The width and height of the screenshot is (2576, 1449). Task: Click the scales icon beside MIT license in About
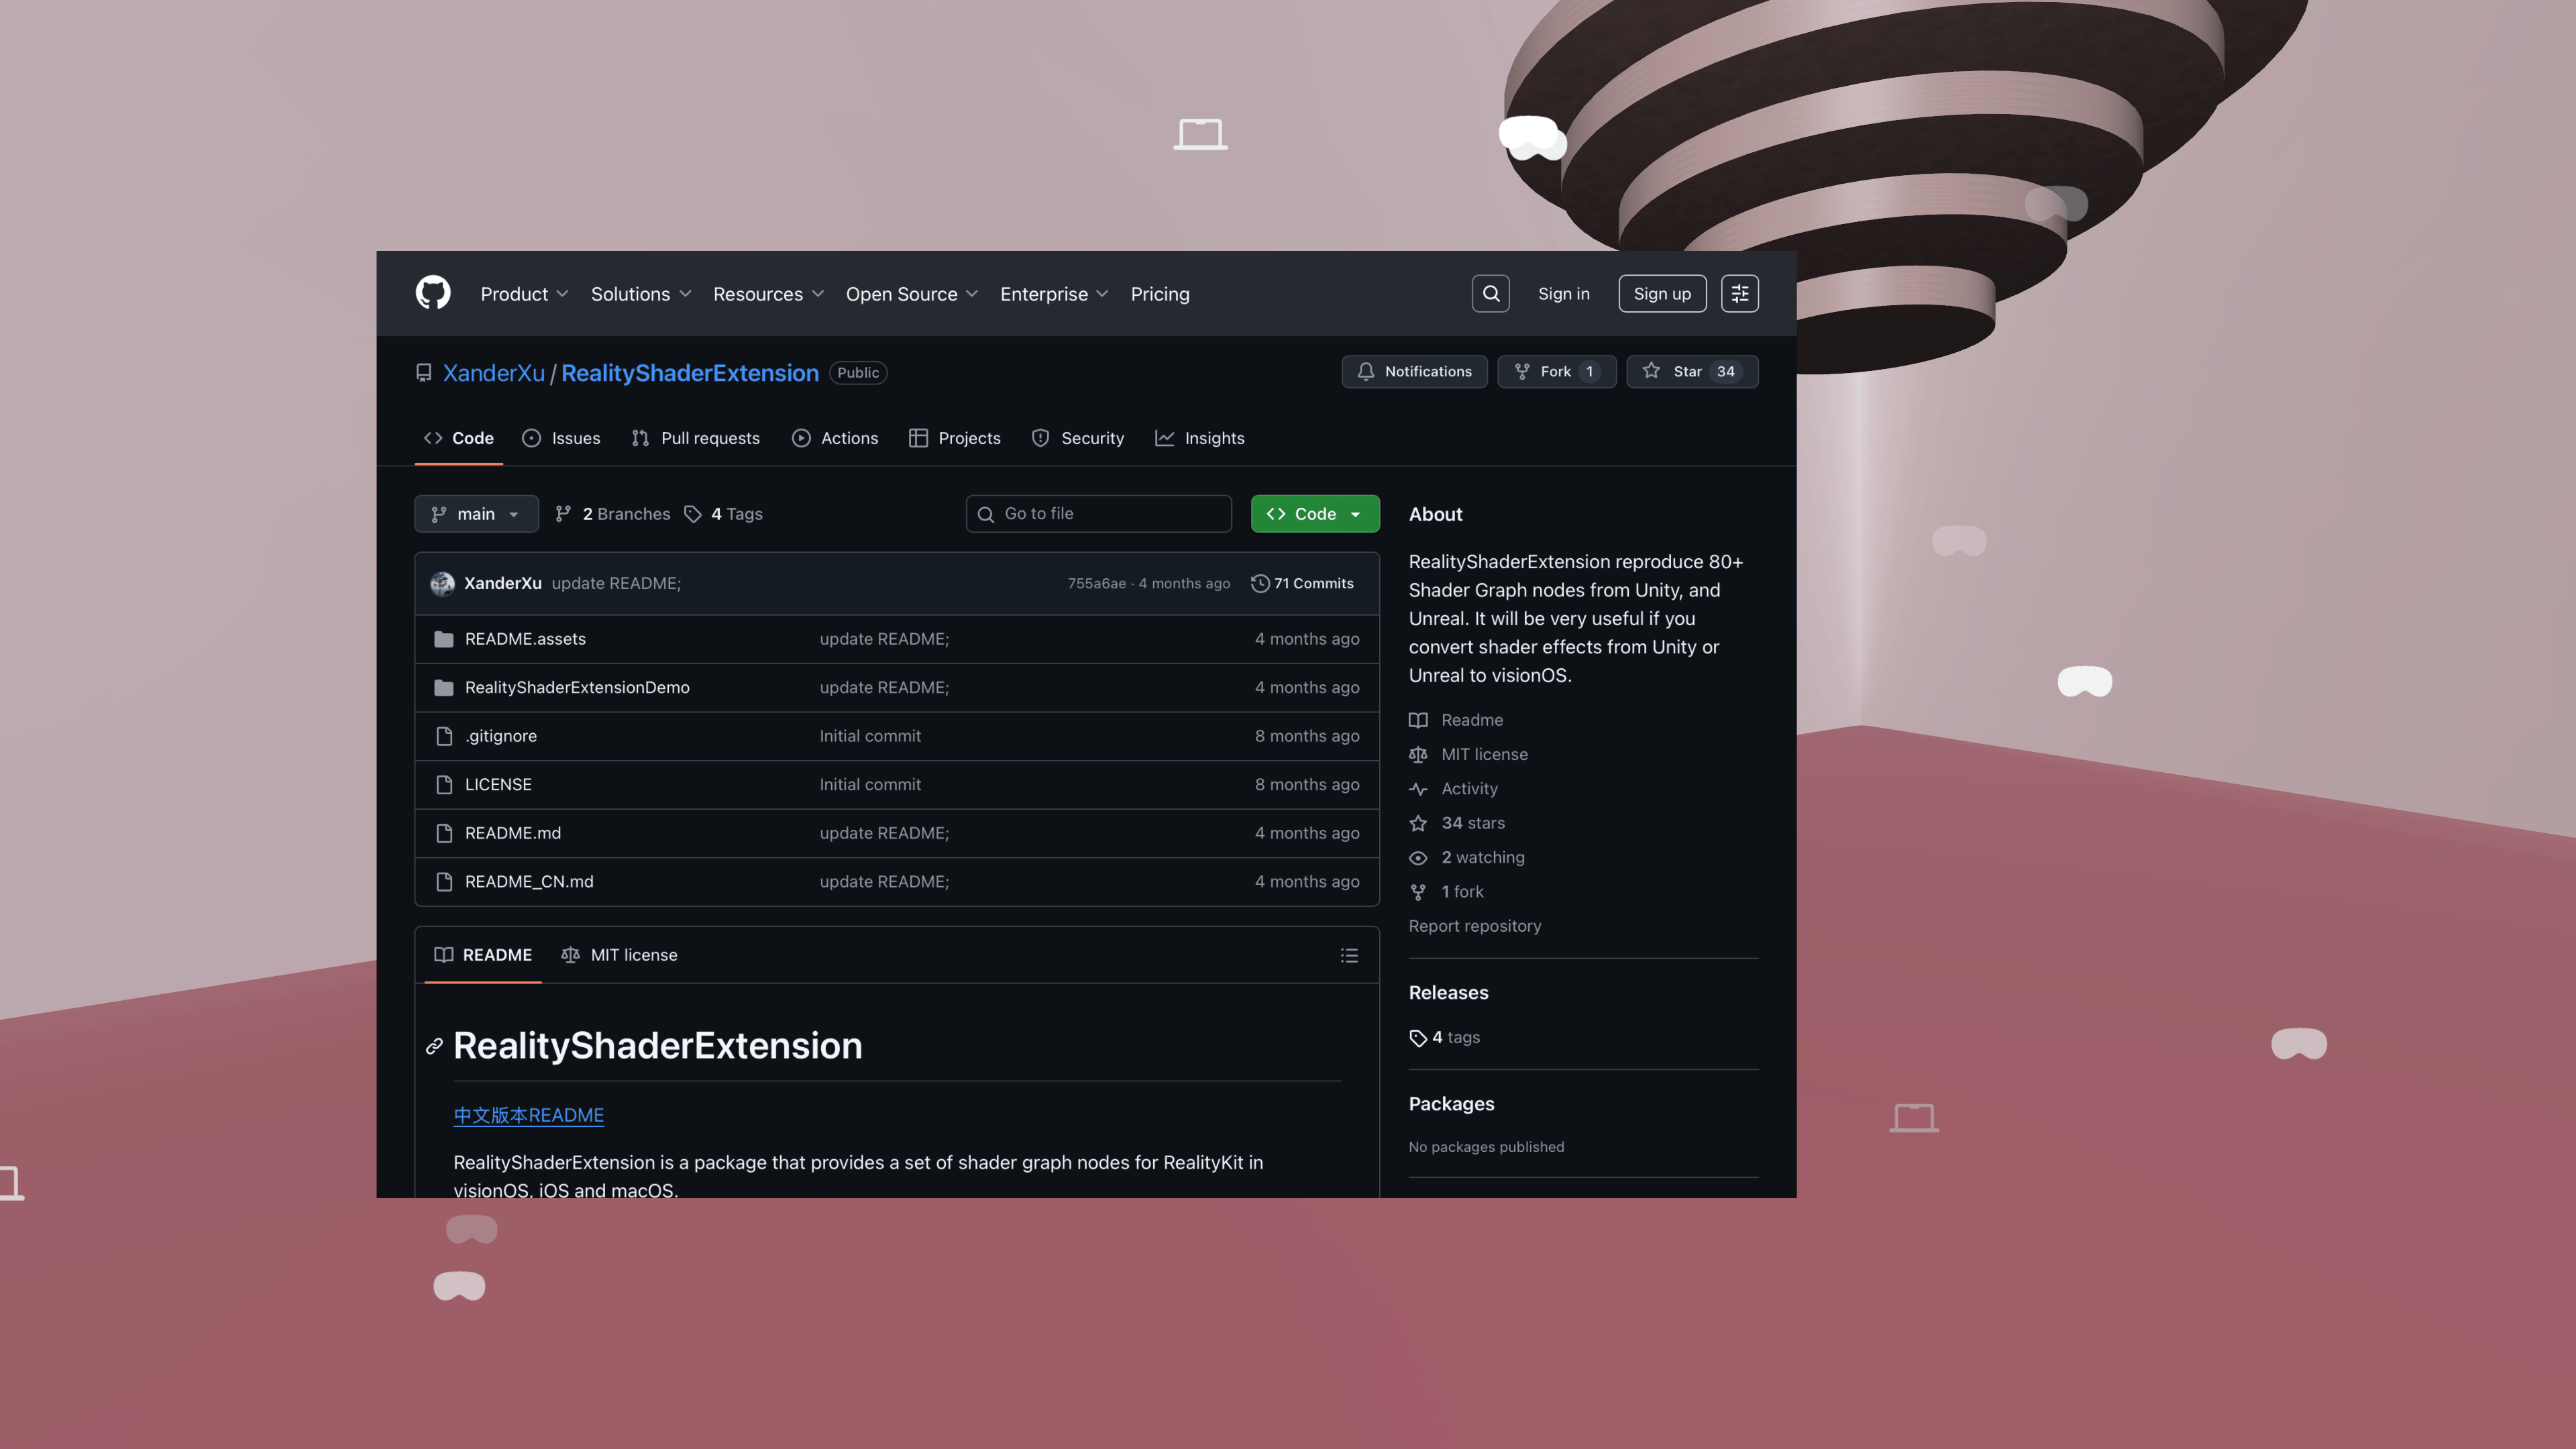point(1418,754)
